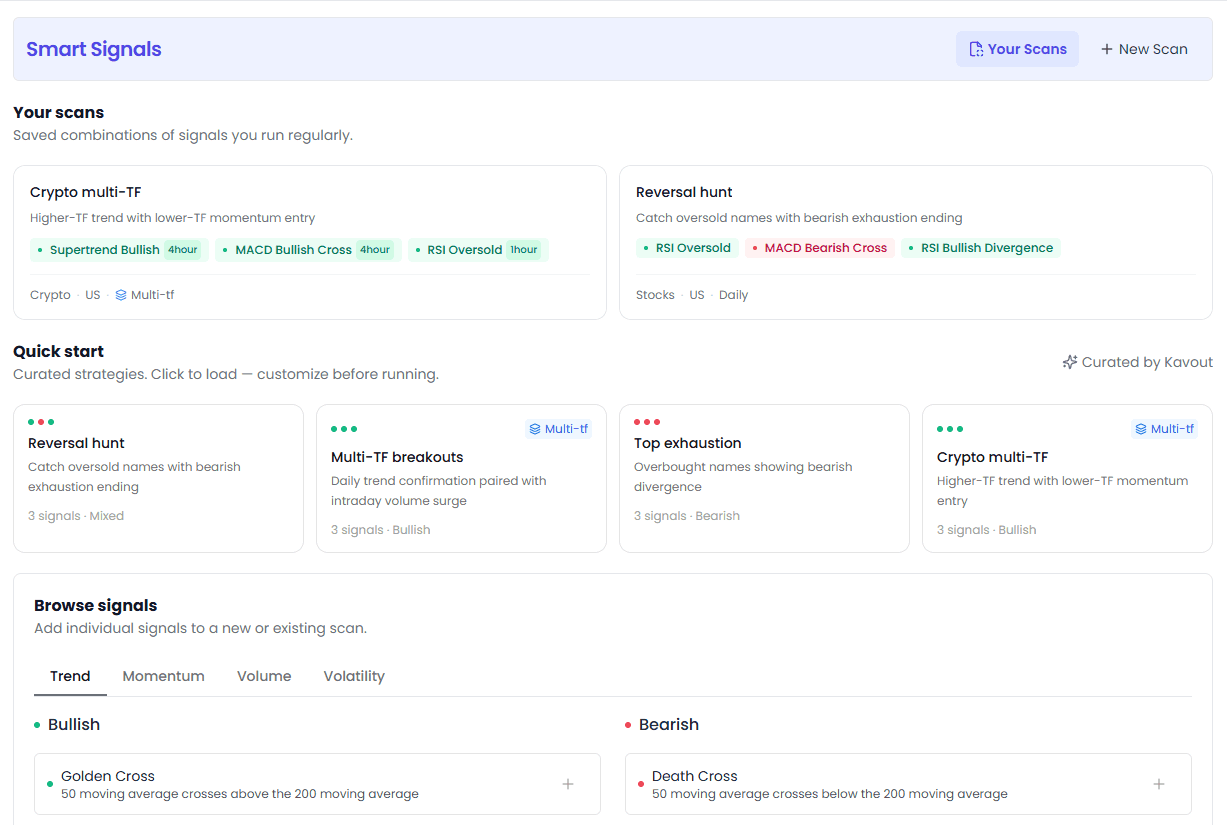Load the Crypto multi-TF Quick start strategy
Viewport: 1227px width, 825px height.
pyautogui.click(x=1067, y=478)
